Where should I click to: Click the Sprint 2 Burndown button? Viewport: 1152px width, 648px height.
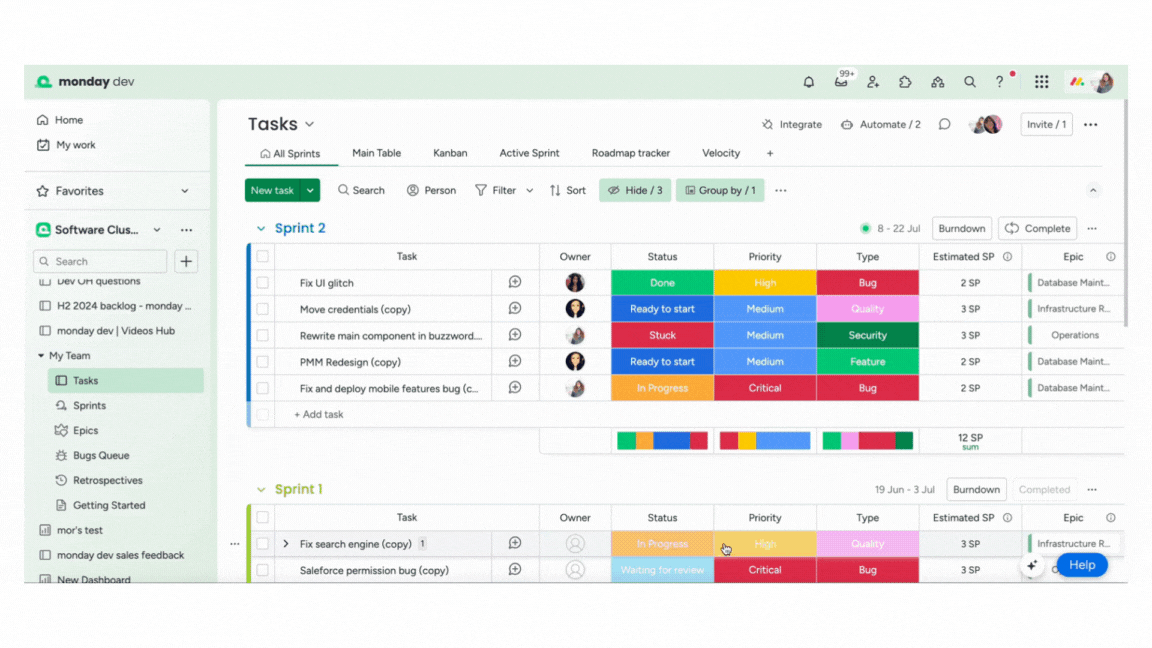961,228
